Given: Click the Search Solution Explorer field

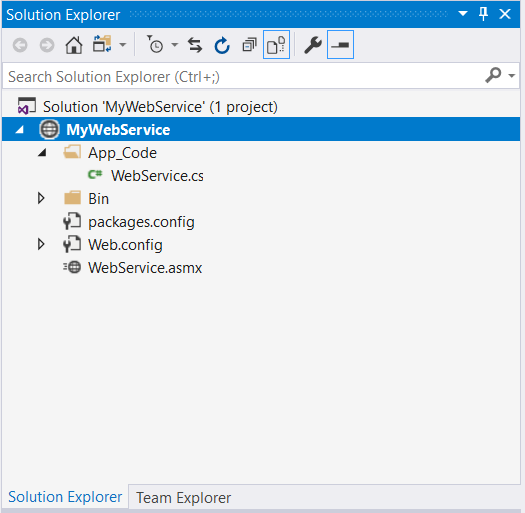Looking at the screenshot, I should pos(244,77).
